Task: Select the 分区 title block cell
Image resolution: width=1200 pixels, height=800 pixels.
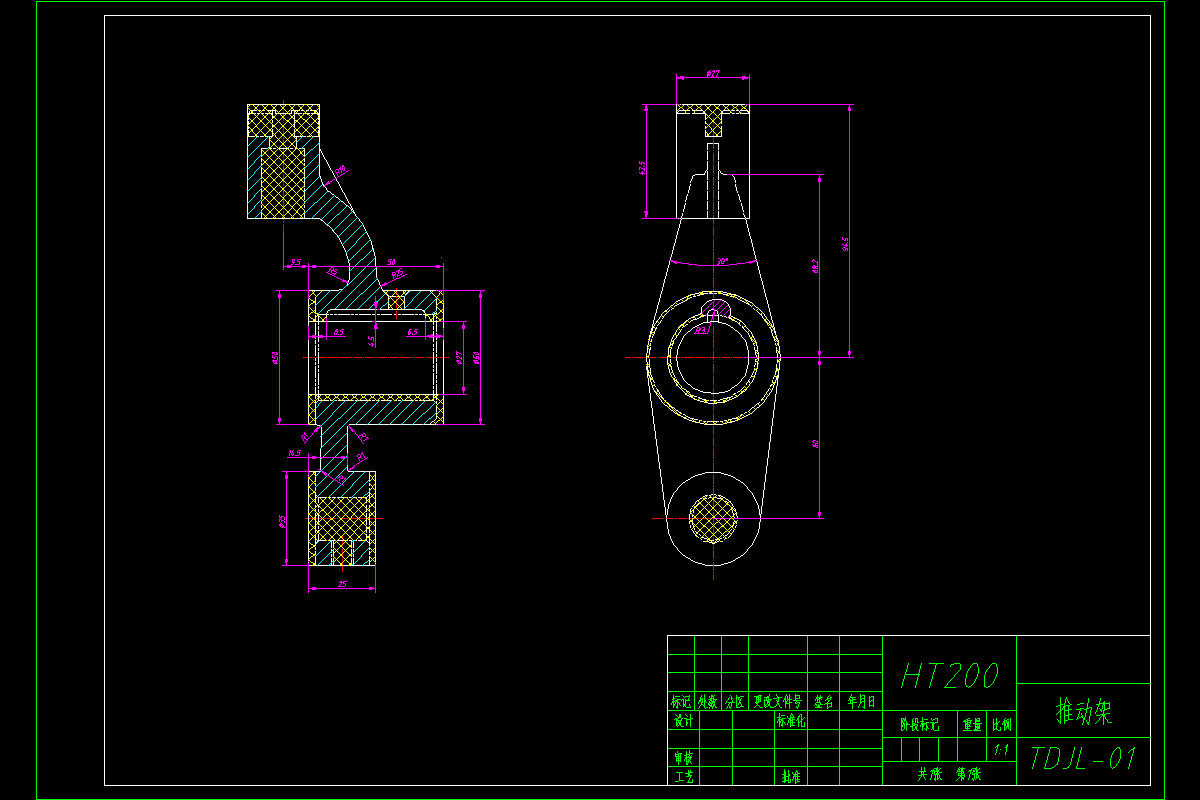Action: tap(735, 703)
